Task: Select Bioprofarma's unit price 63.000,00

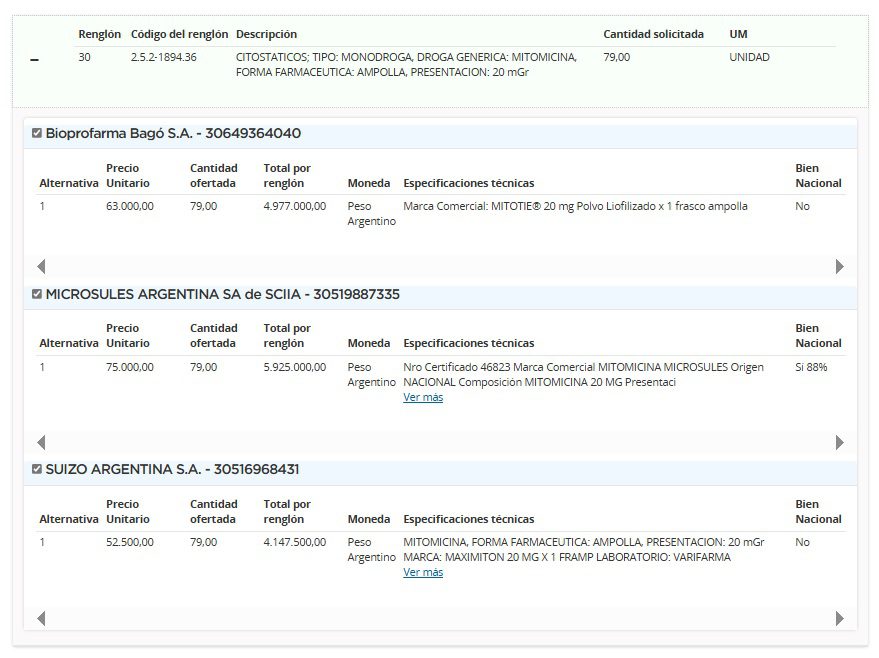Action: pyautogui.click(x=130, y=206)
